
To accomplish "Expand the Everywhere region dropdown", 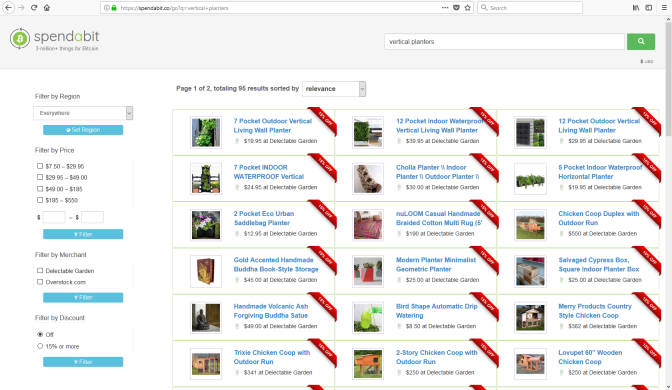I will (x=83, y=113).
